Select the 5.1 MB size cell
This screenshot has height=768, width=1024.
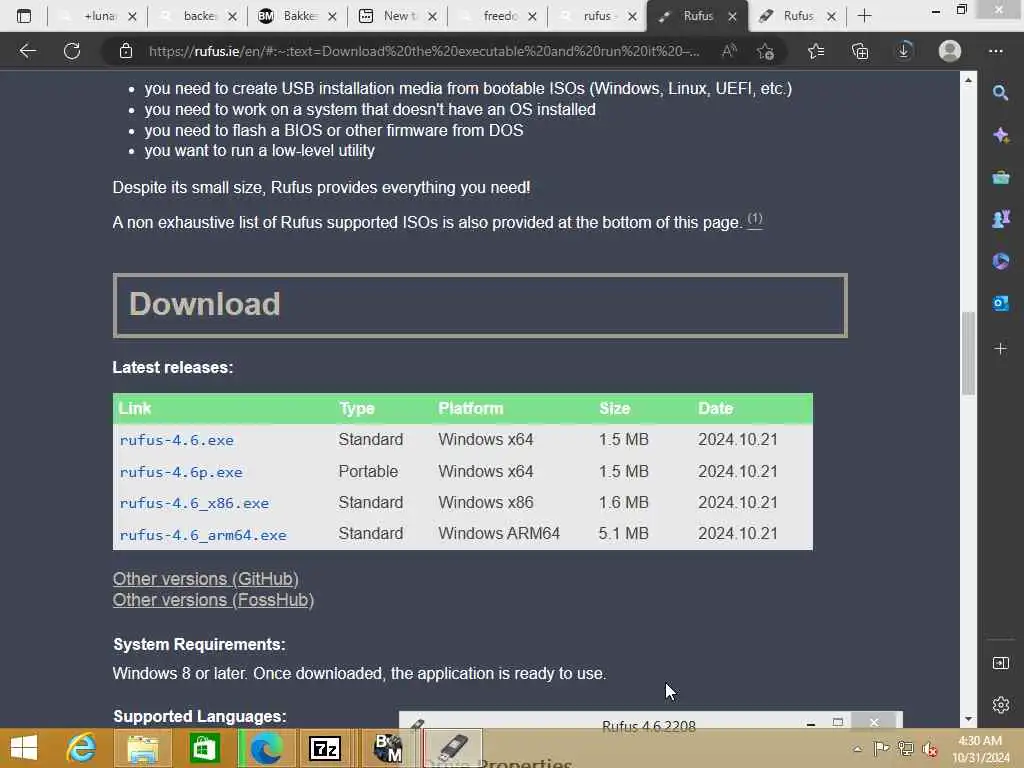623,534
